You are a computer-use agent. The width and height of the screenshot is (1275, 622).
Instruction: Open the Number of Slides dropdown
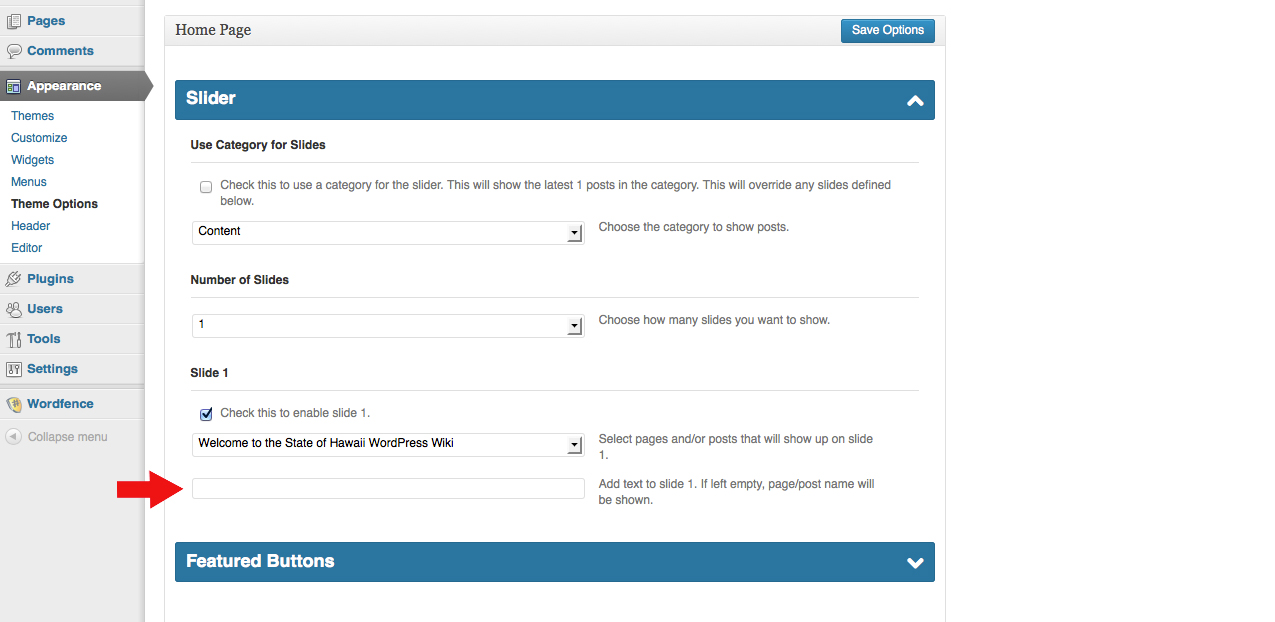pos(387,326)
